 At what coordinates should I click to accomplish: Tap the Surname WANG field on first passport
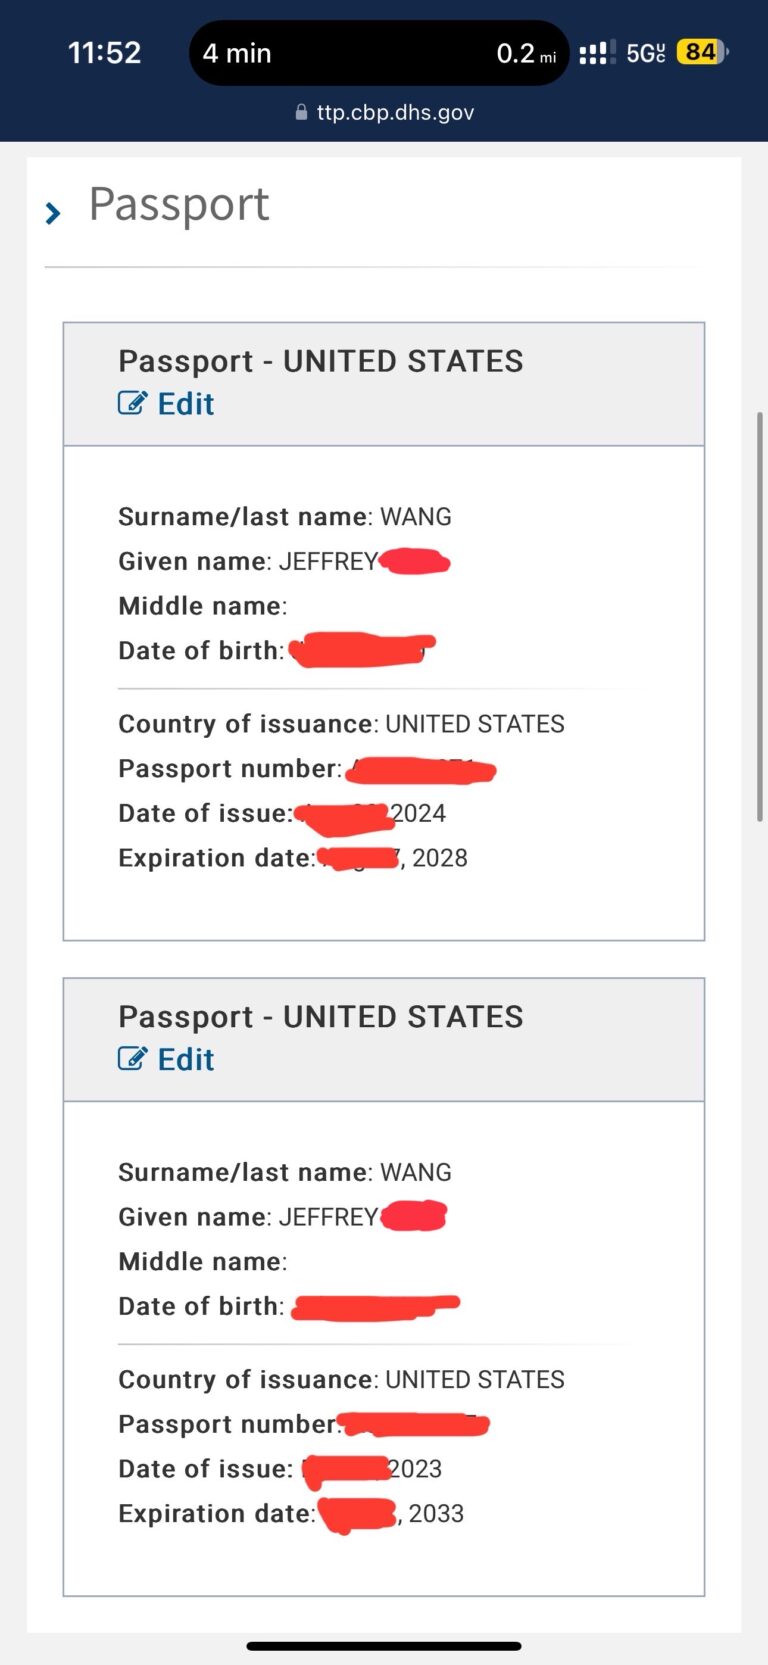285,516
